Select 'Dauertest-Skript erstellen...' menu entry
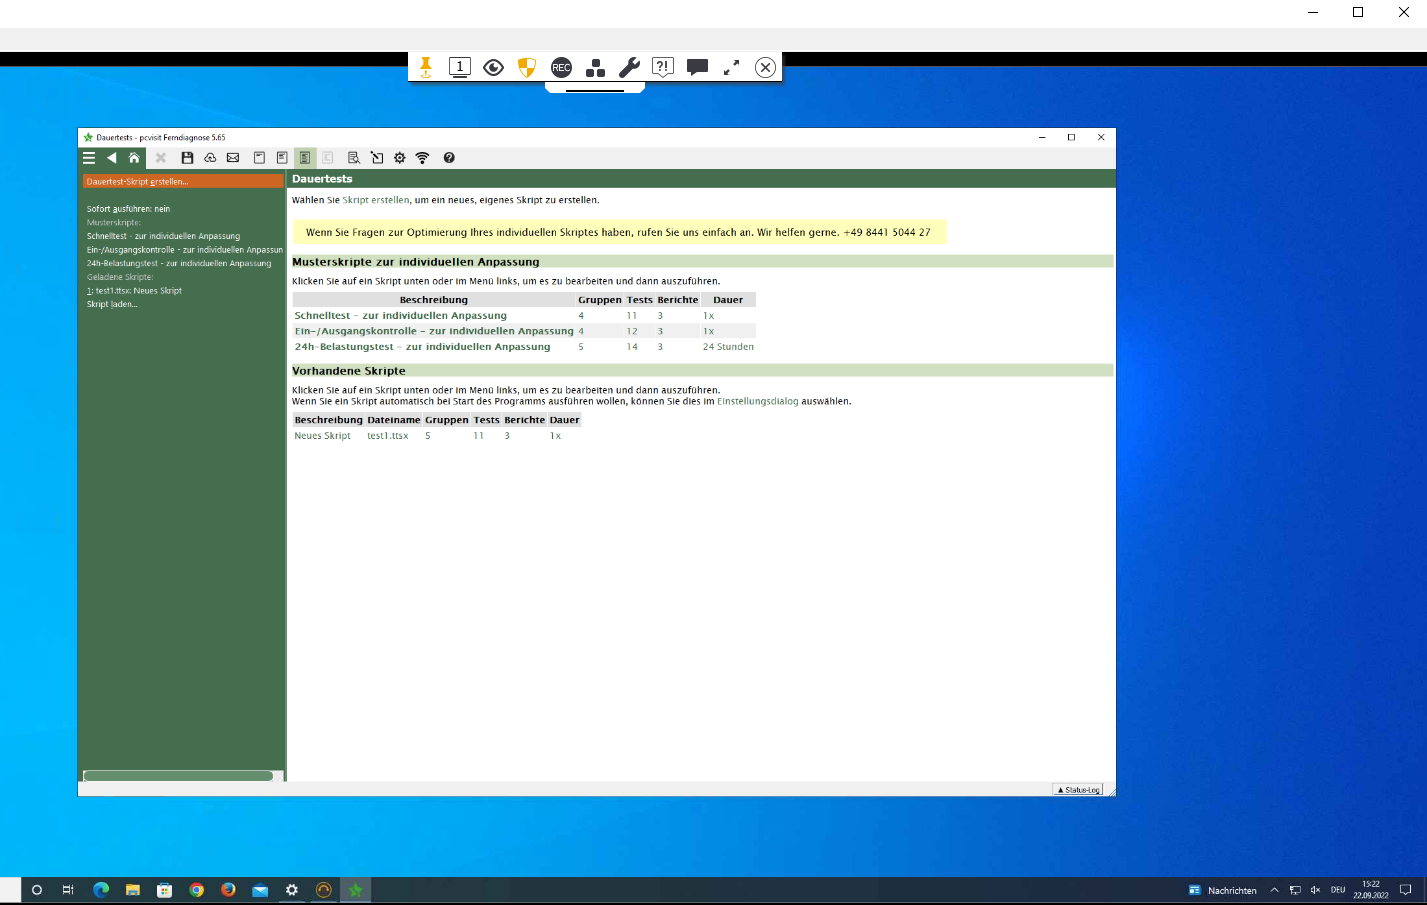The height and width of the screenshot is (905, 1427). point(137,182)
